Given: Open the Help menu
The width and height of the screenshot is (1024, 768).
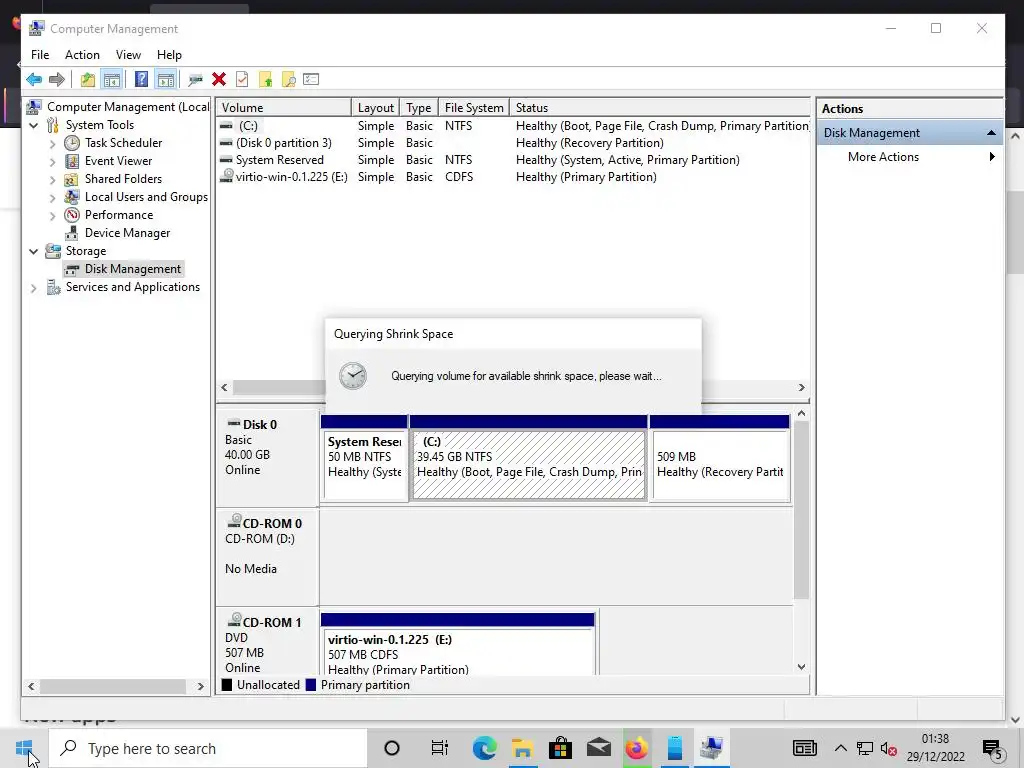Looking at the screenshot, I should [169, 55].
